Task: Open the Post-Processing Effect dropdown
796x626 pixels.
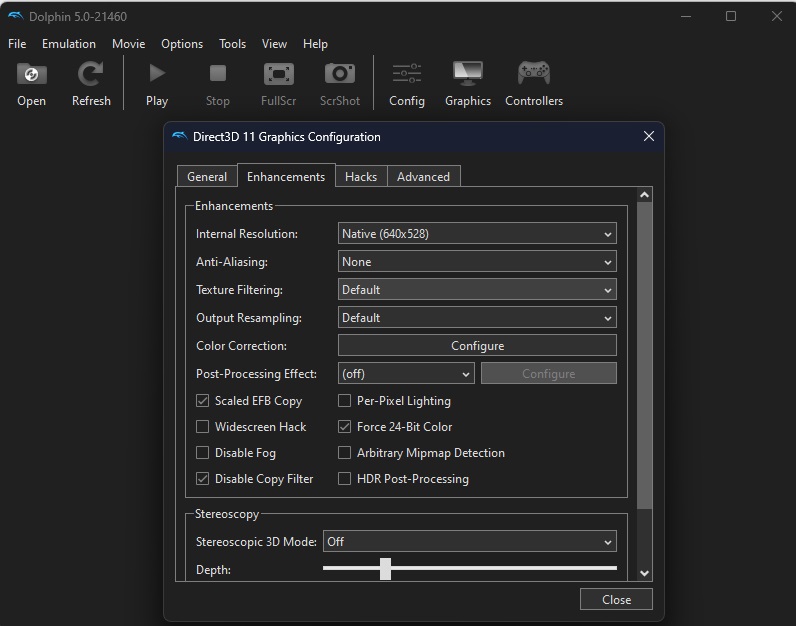Action: point(406,374)
